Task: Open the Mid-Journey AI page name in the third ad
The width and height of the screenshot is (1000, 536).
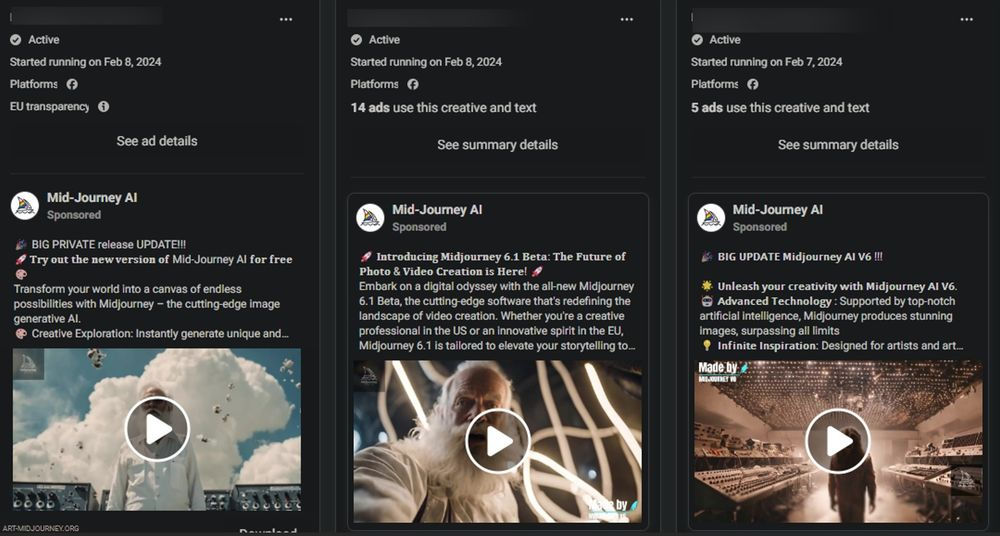Action: pyautogui.click(x=777, y=210)
